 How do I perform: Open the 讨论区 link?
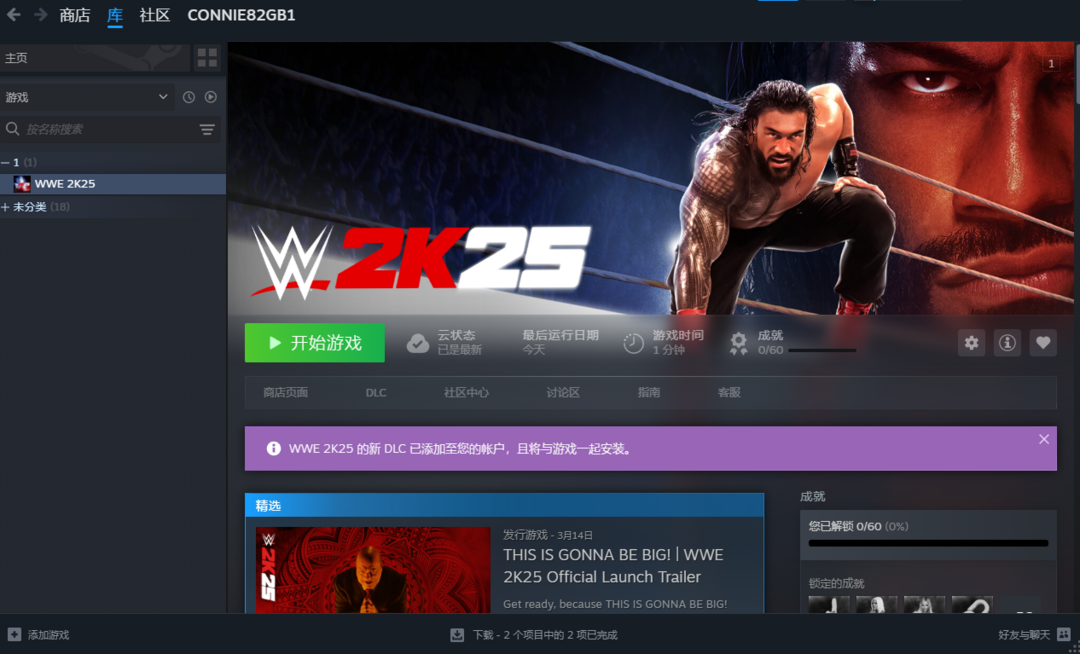pyautogui.click(x=563, y=392)
